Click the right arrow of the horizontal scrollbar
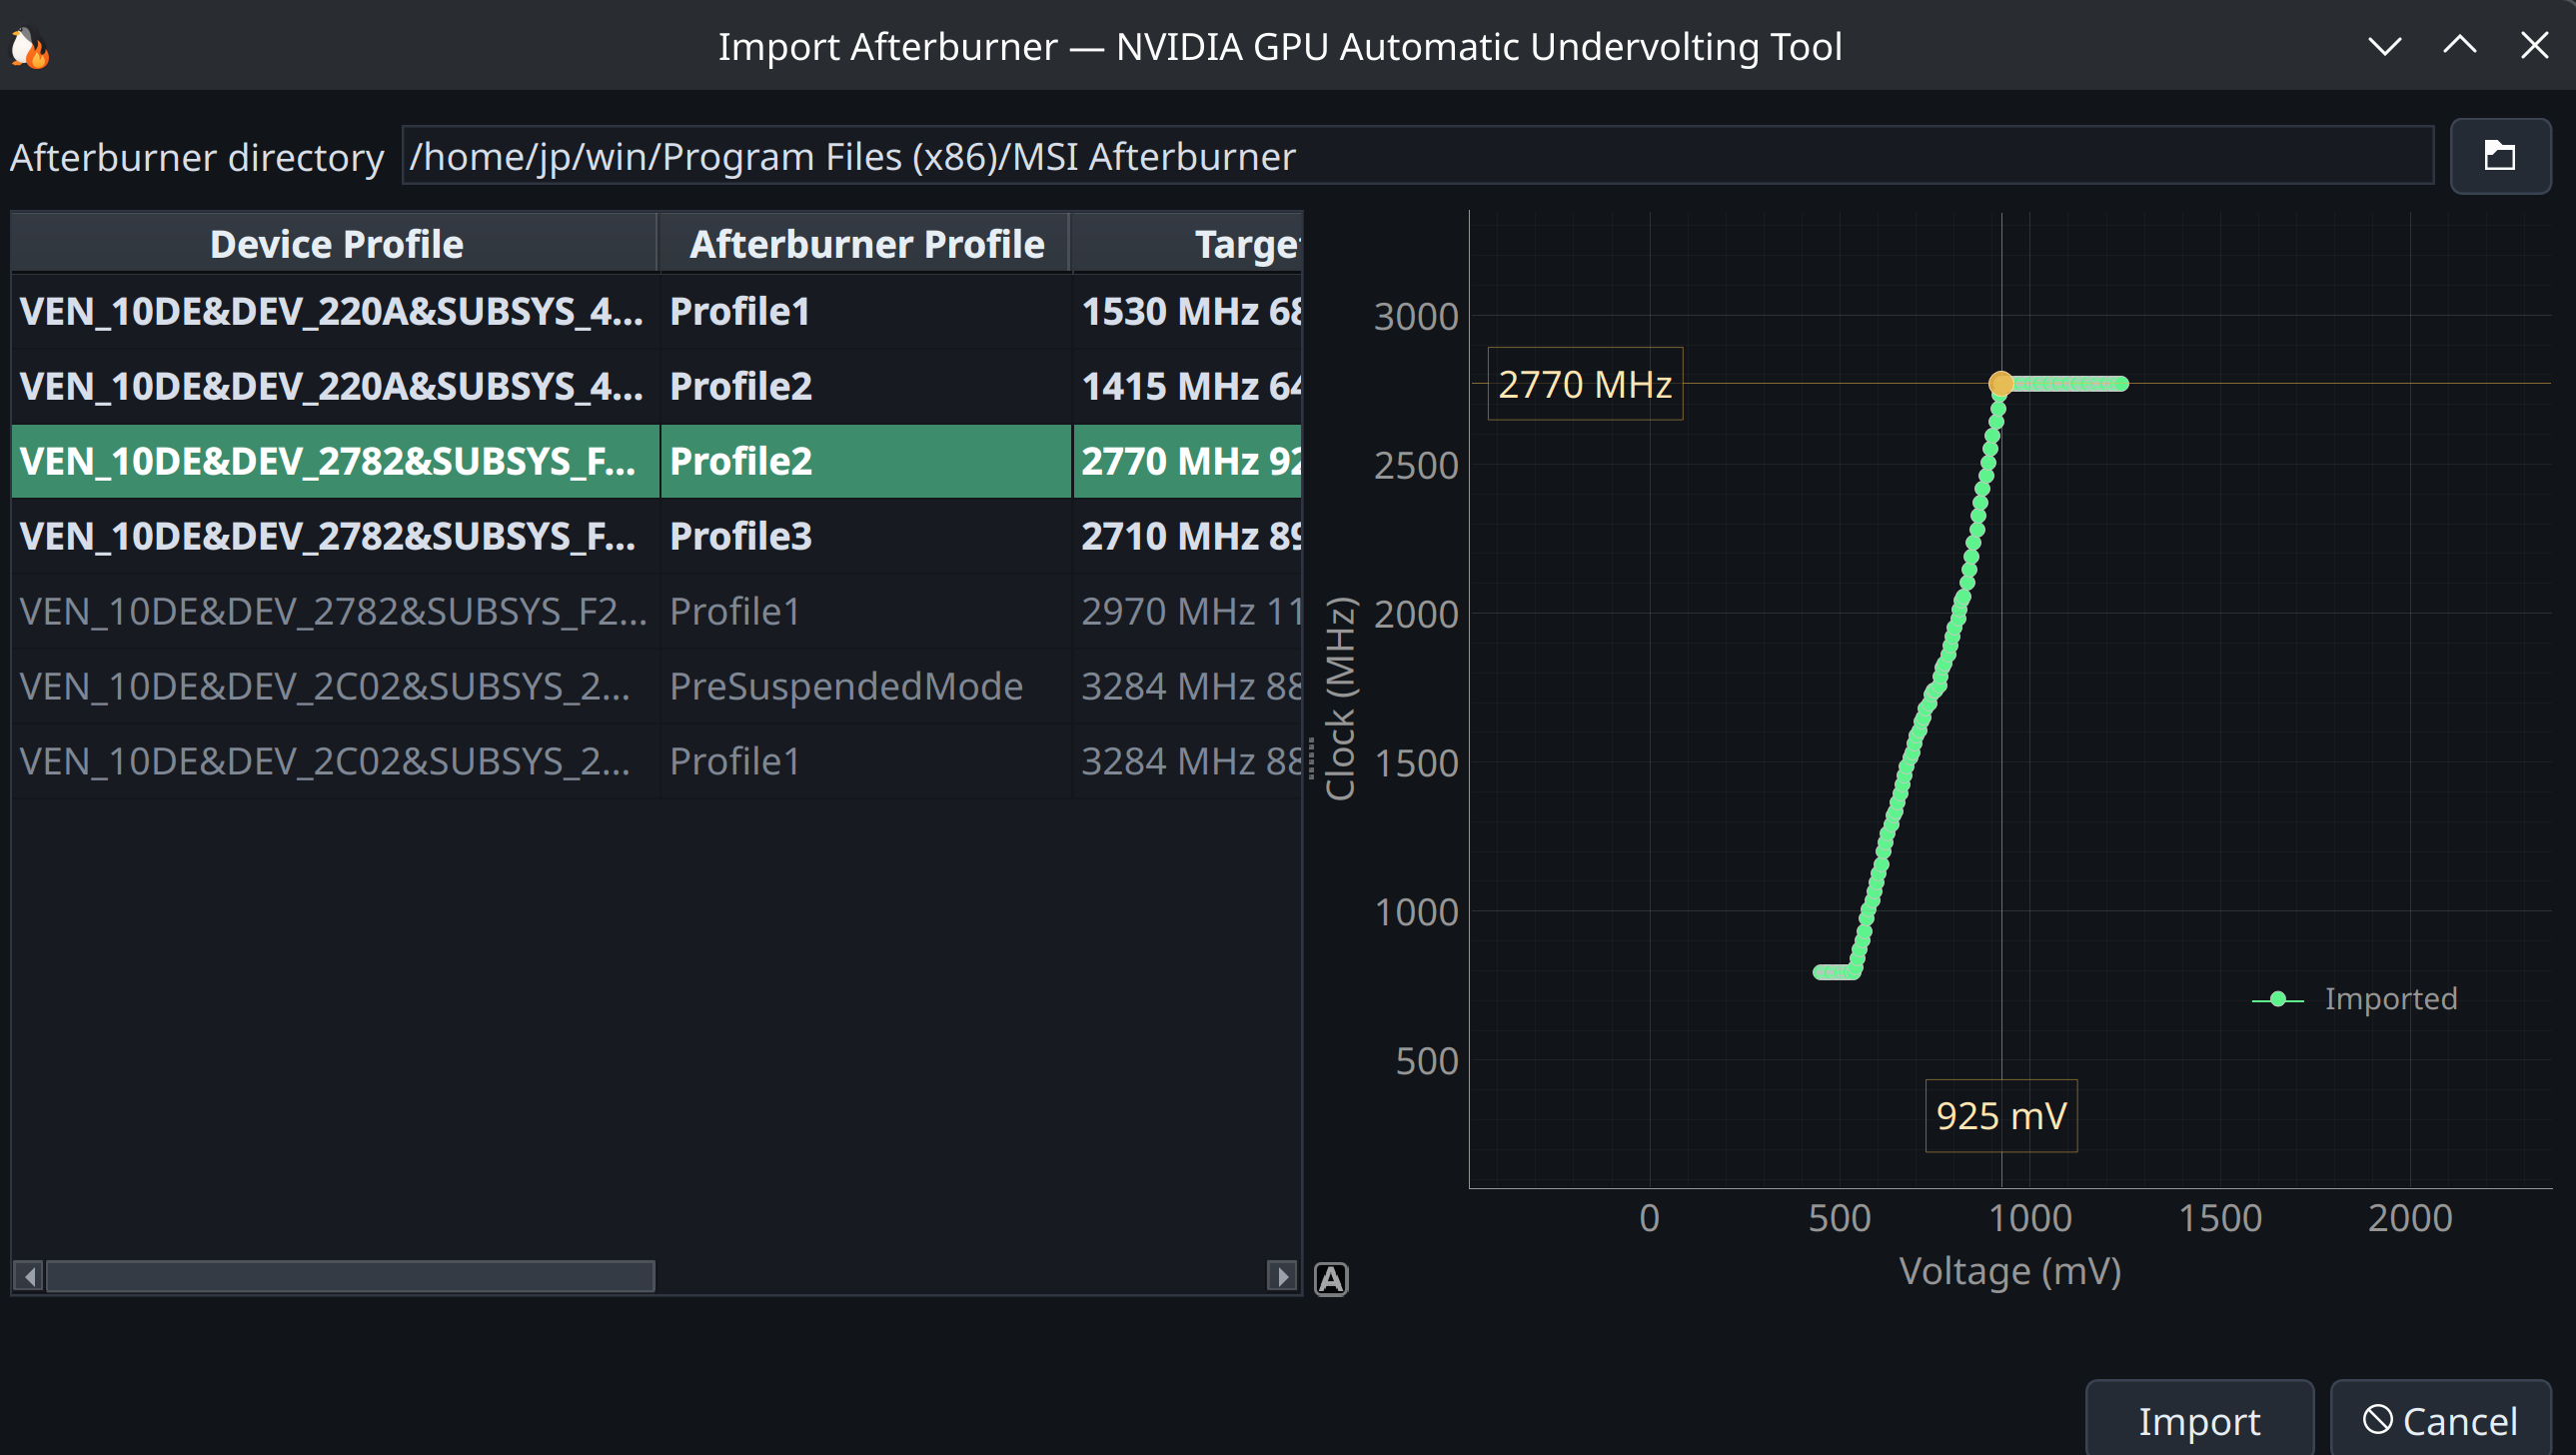Viewport: 2576px width, 1455px height. pos(1281,1276)
